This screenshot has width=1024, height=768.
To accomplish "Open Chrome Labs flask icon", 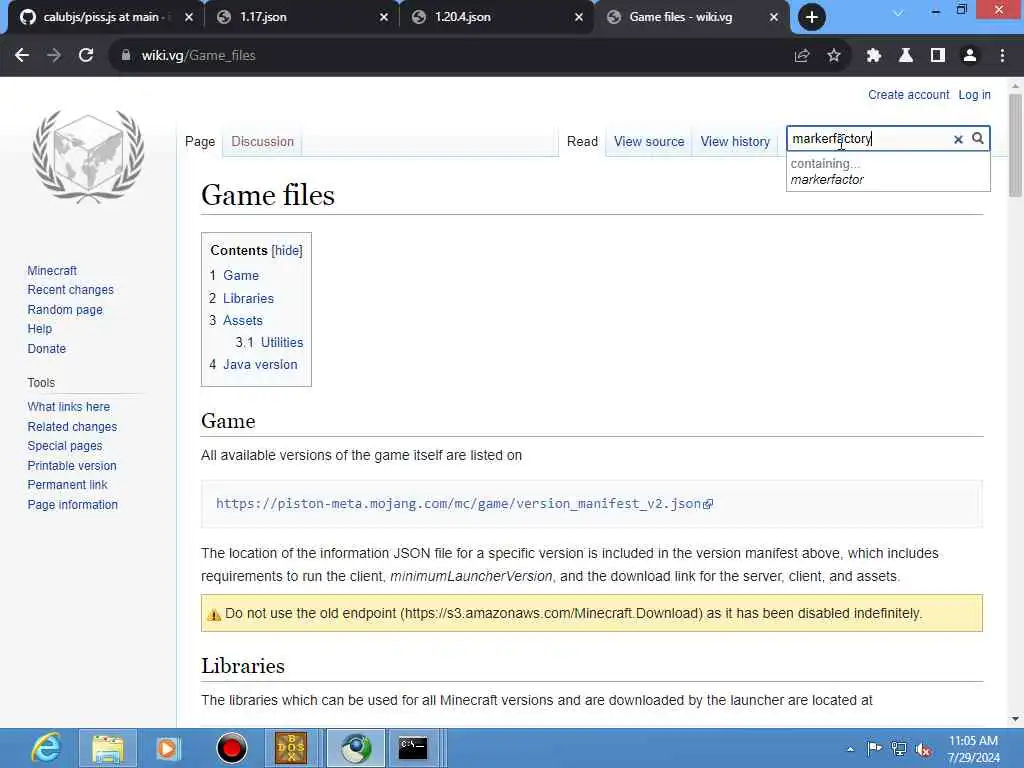I will pos(906,56).
